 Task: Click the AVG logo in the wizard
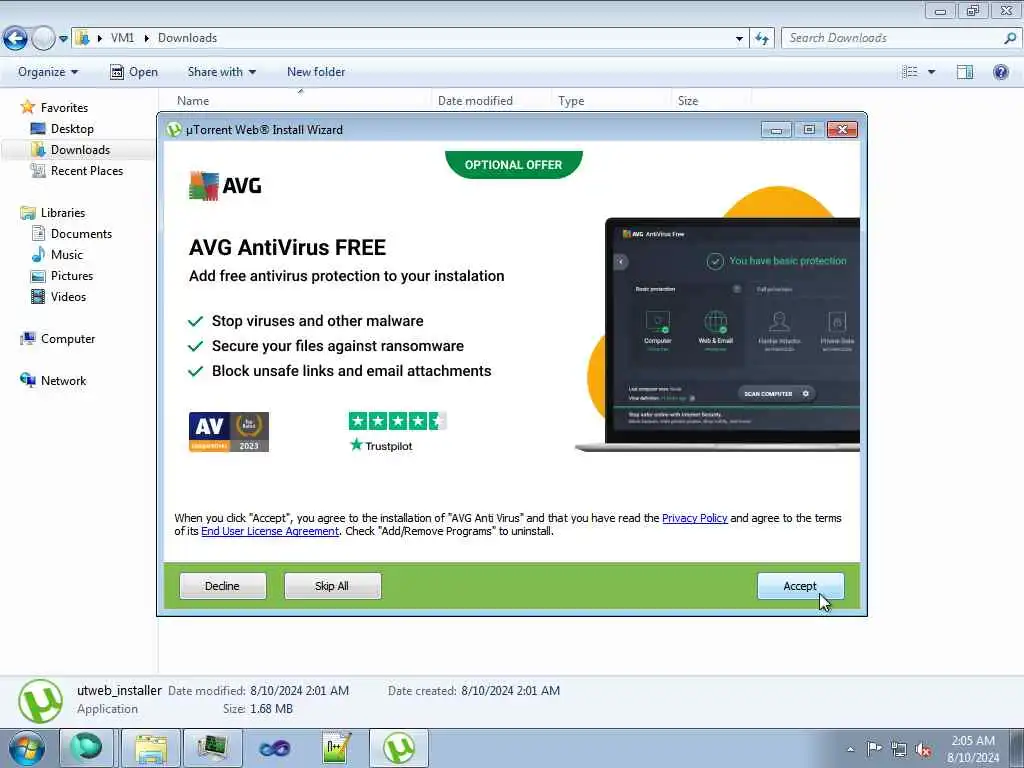pos(225,185)
